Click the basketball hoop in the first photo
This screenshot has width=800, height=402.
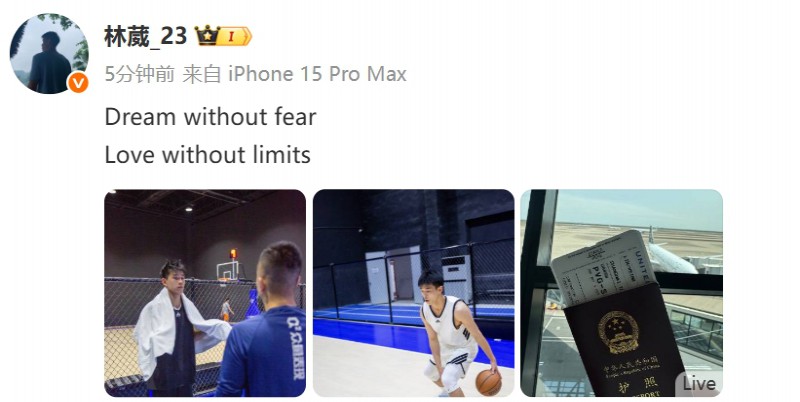pyautogui.click(x=228, y=268)
